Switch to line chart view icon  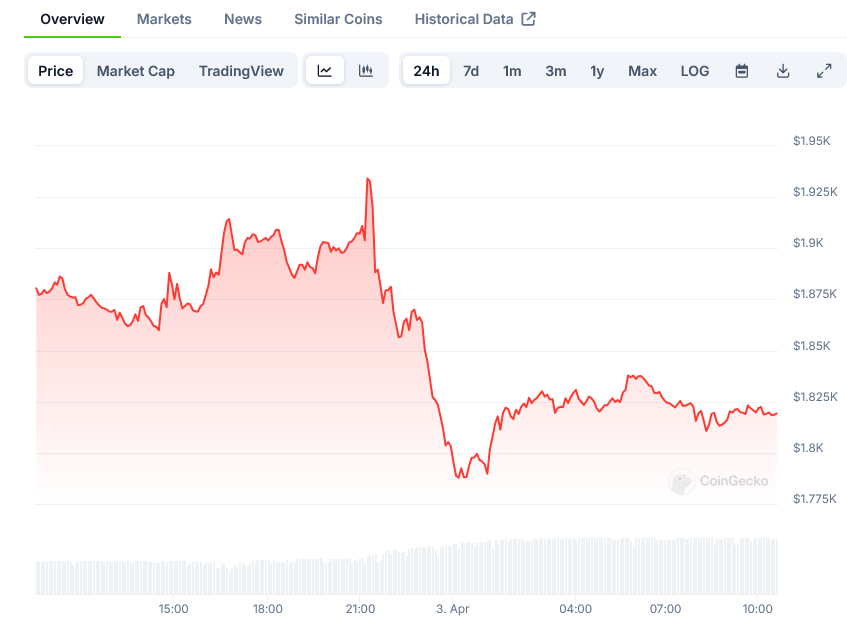[x=325, y=71]
